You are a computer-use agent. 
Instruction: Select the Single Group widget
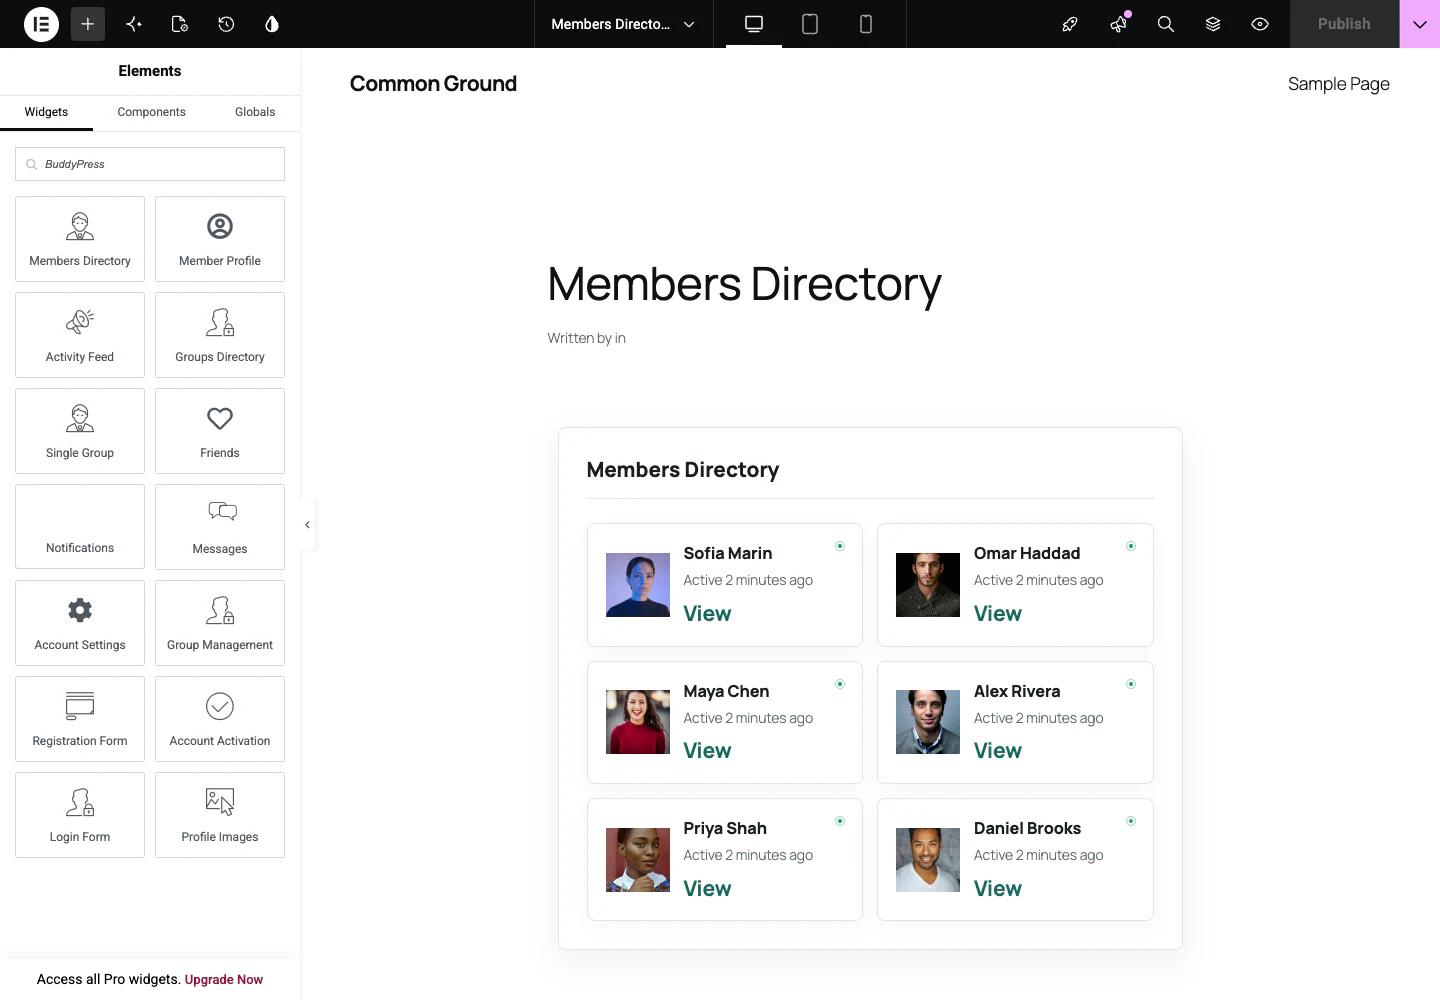coord(80,431)
